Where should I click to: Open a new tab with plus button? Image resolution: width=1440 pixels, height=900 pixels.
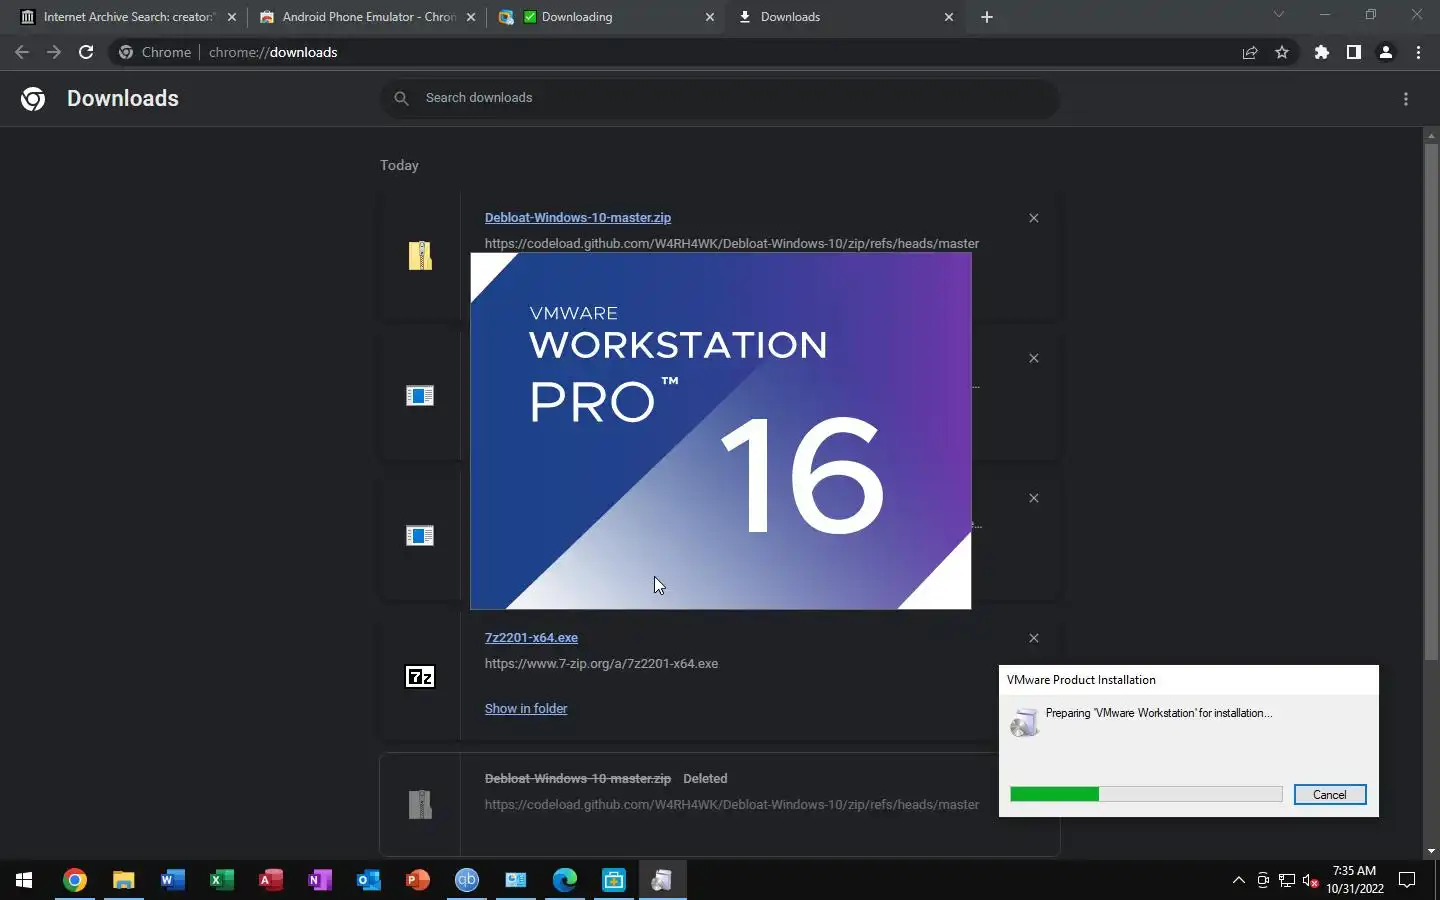(x=987, y=17)
